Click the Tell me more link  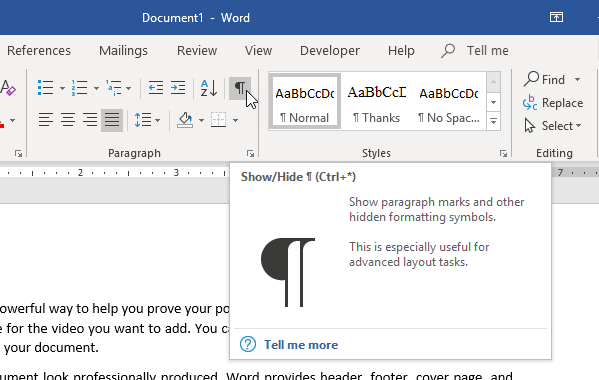coord(301,344)
